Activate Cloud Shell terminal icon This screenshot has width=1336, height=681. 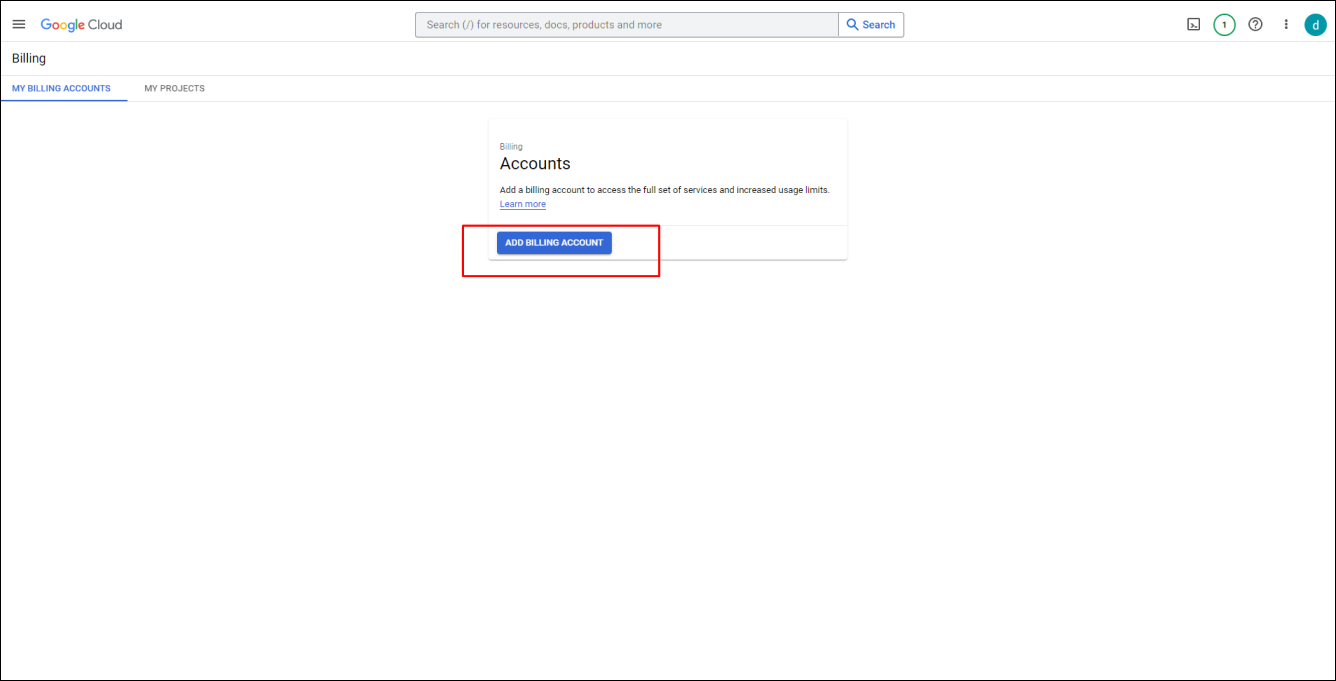[x=1193, y=24]
